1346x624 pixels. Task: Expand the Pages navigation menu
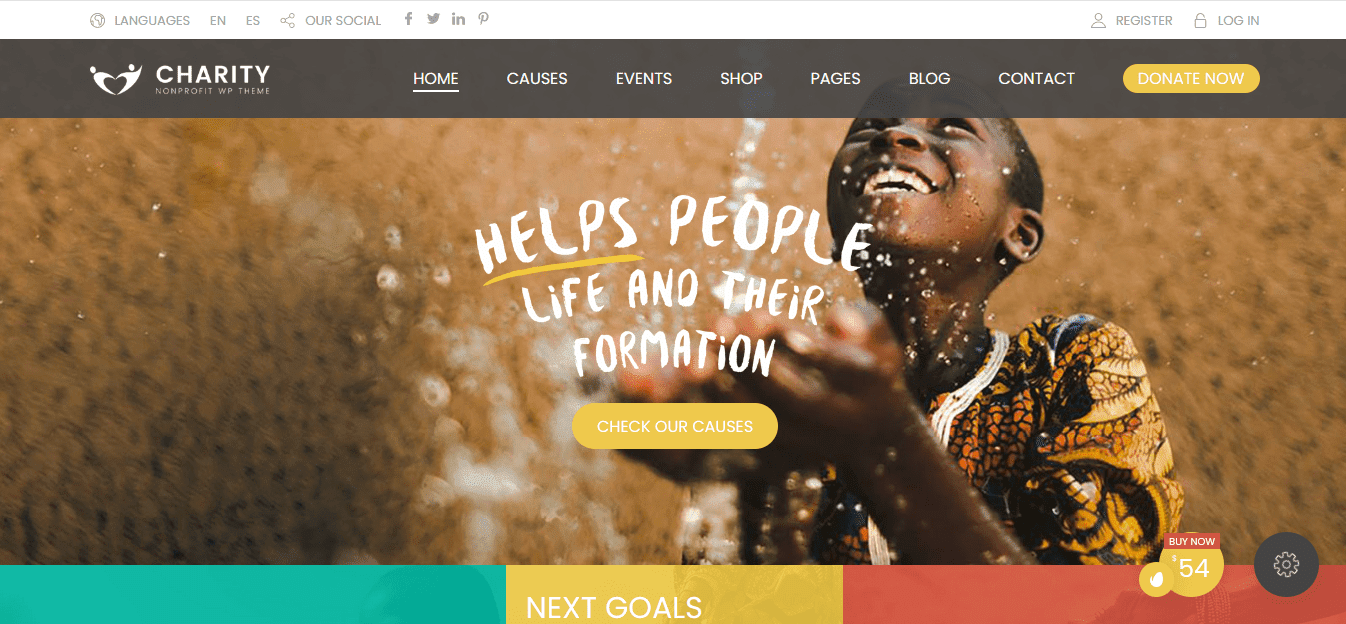(835, 78)
